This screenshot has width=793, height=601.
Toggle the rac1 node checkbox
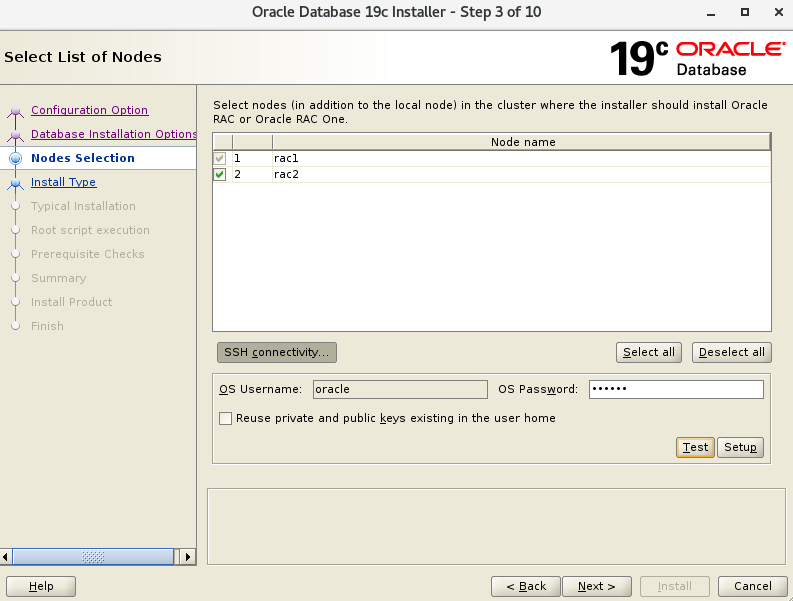pyautogui.click(x=220, y=159)
